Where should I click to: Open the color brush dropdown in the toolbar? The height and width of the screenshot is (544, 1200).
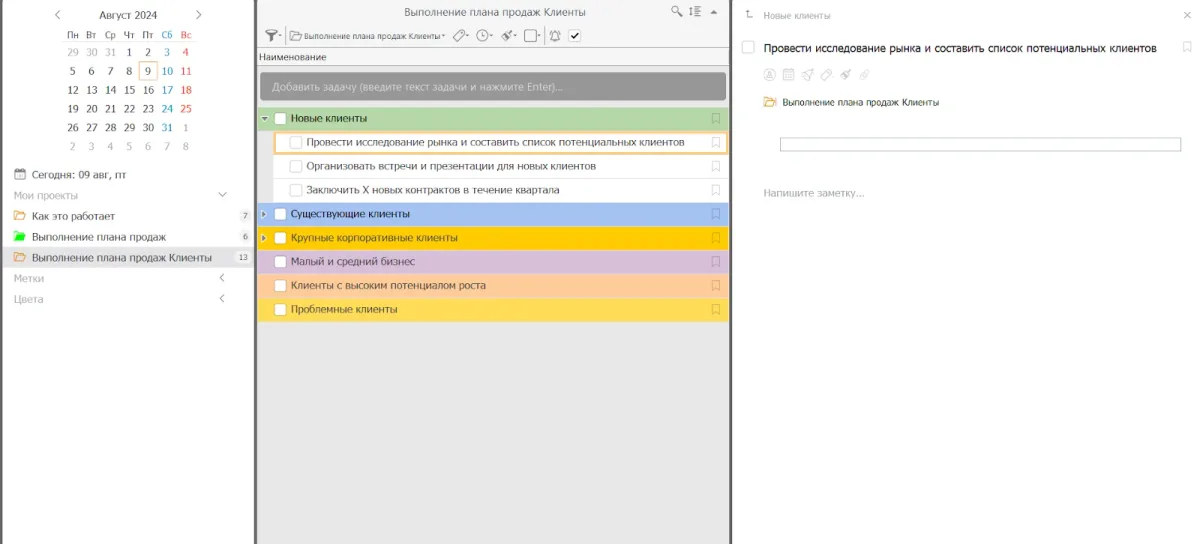(x=508, y=36)
